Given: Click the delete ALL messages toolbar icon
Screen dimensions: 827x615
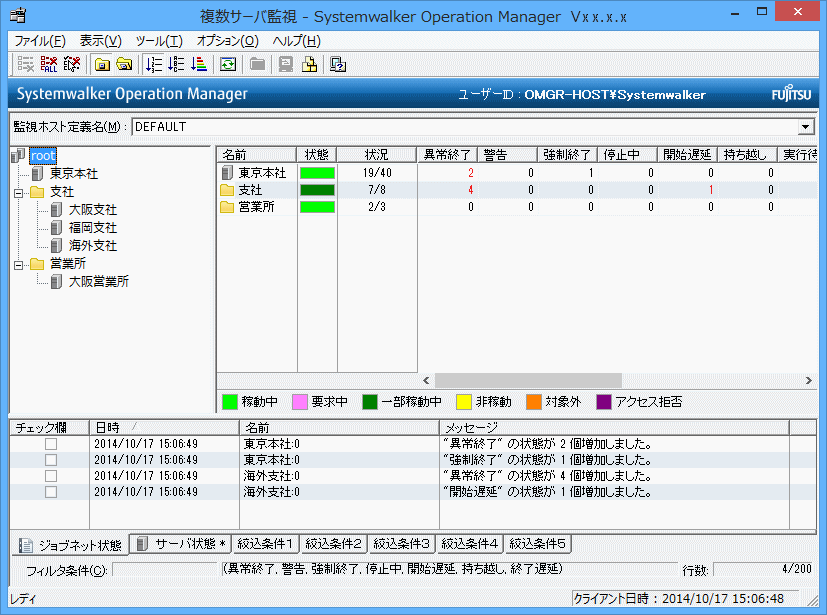Looking at the screenshot, I should [x=48, y=65].
